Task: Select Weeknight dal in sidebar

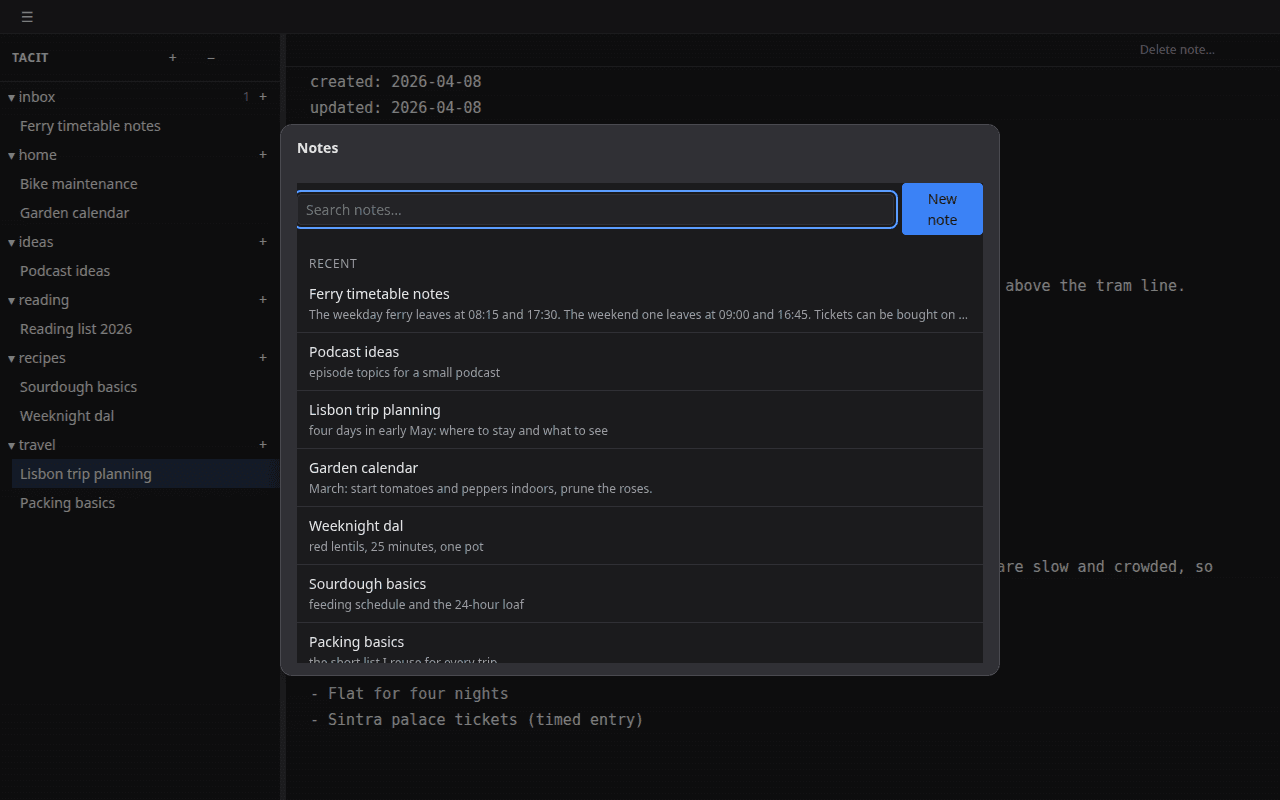Action: coord(145,416)
